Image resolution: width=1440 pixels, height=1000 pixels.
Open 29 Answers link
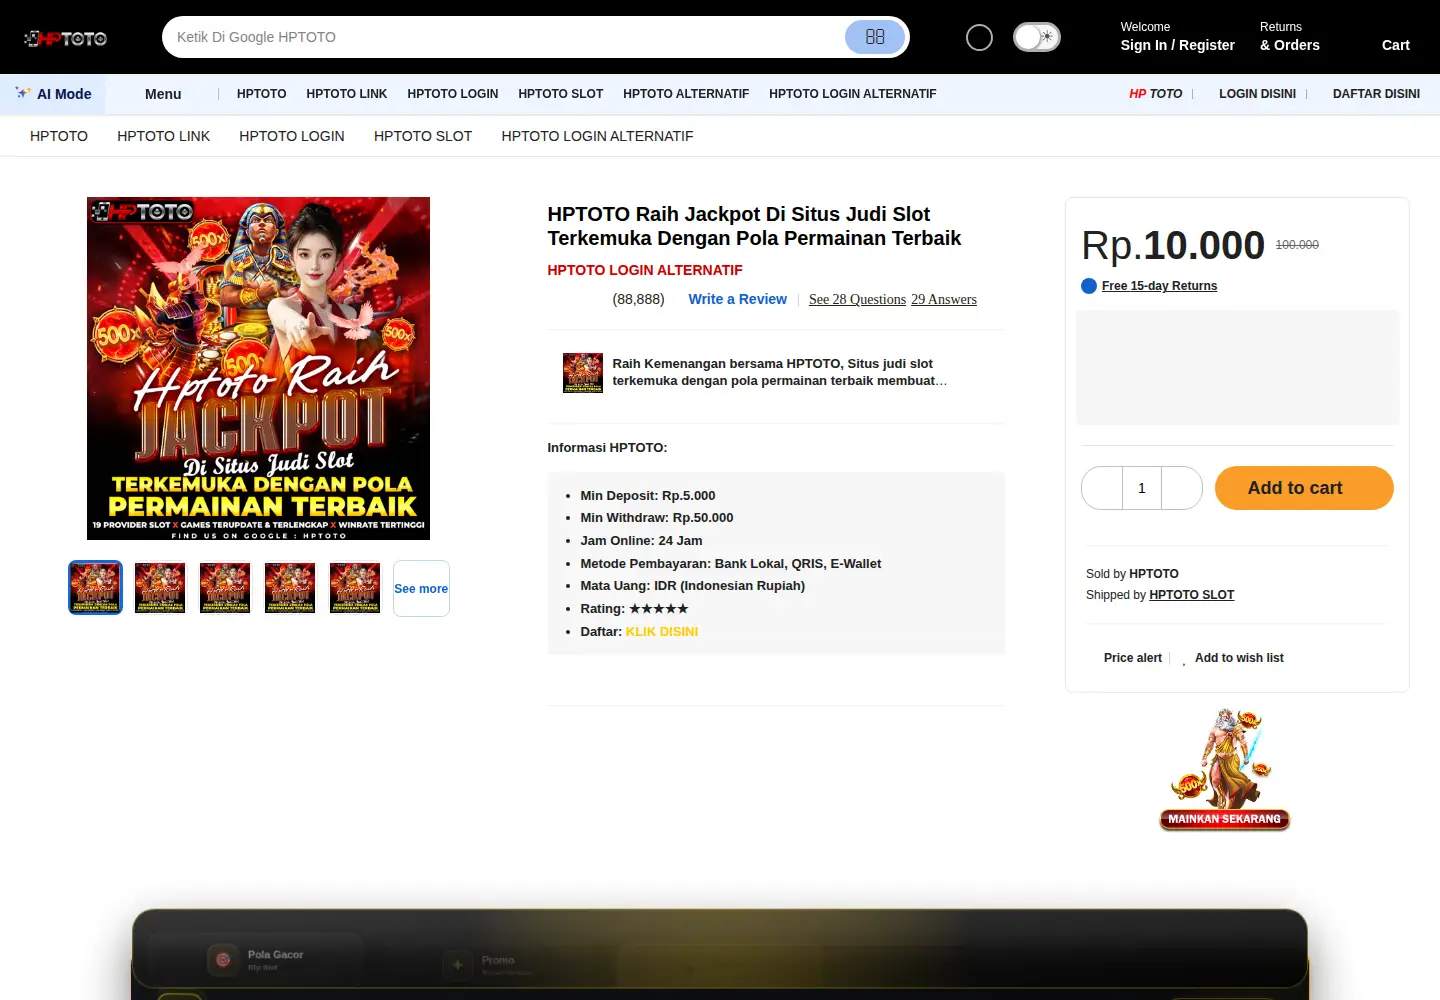944,299
